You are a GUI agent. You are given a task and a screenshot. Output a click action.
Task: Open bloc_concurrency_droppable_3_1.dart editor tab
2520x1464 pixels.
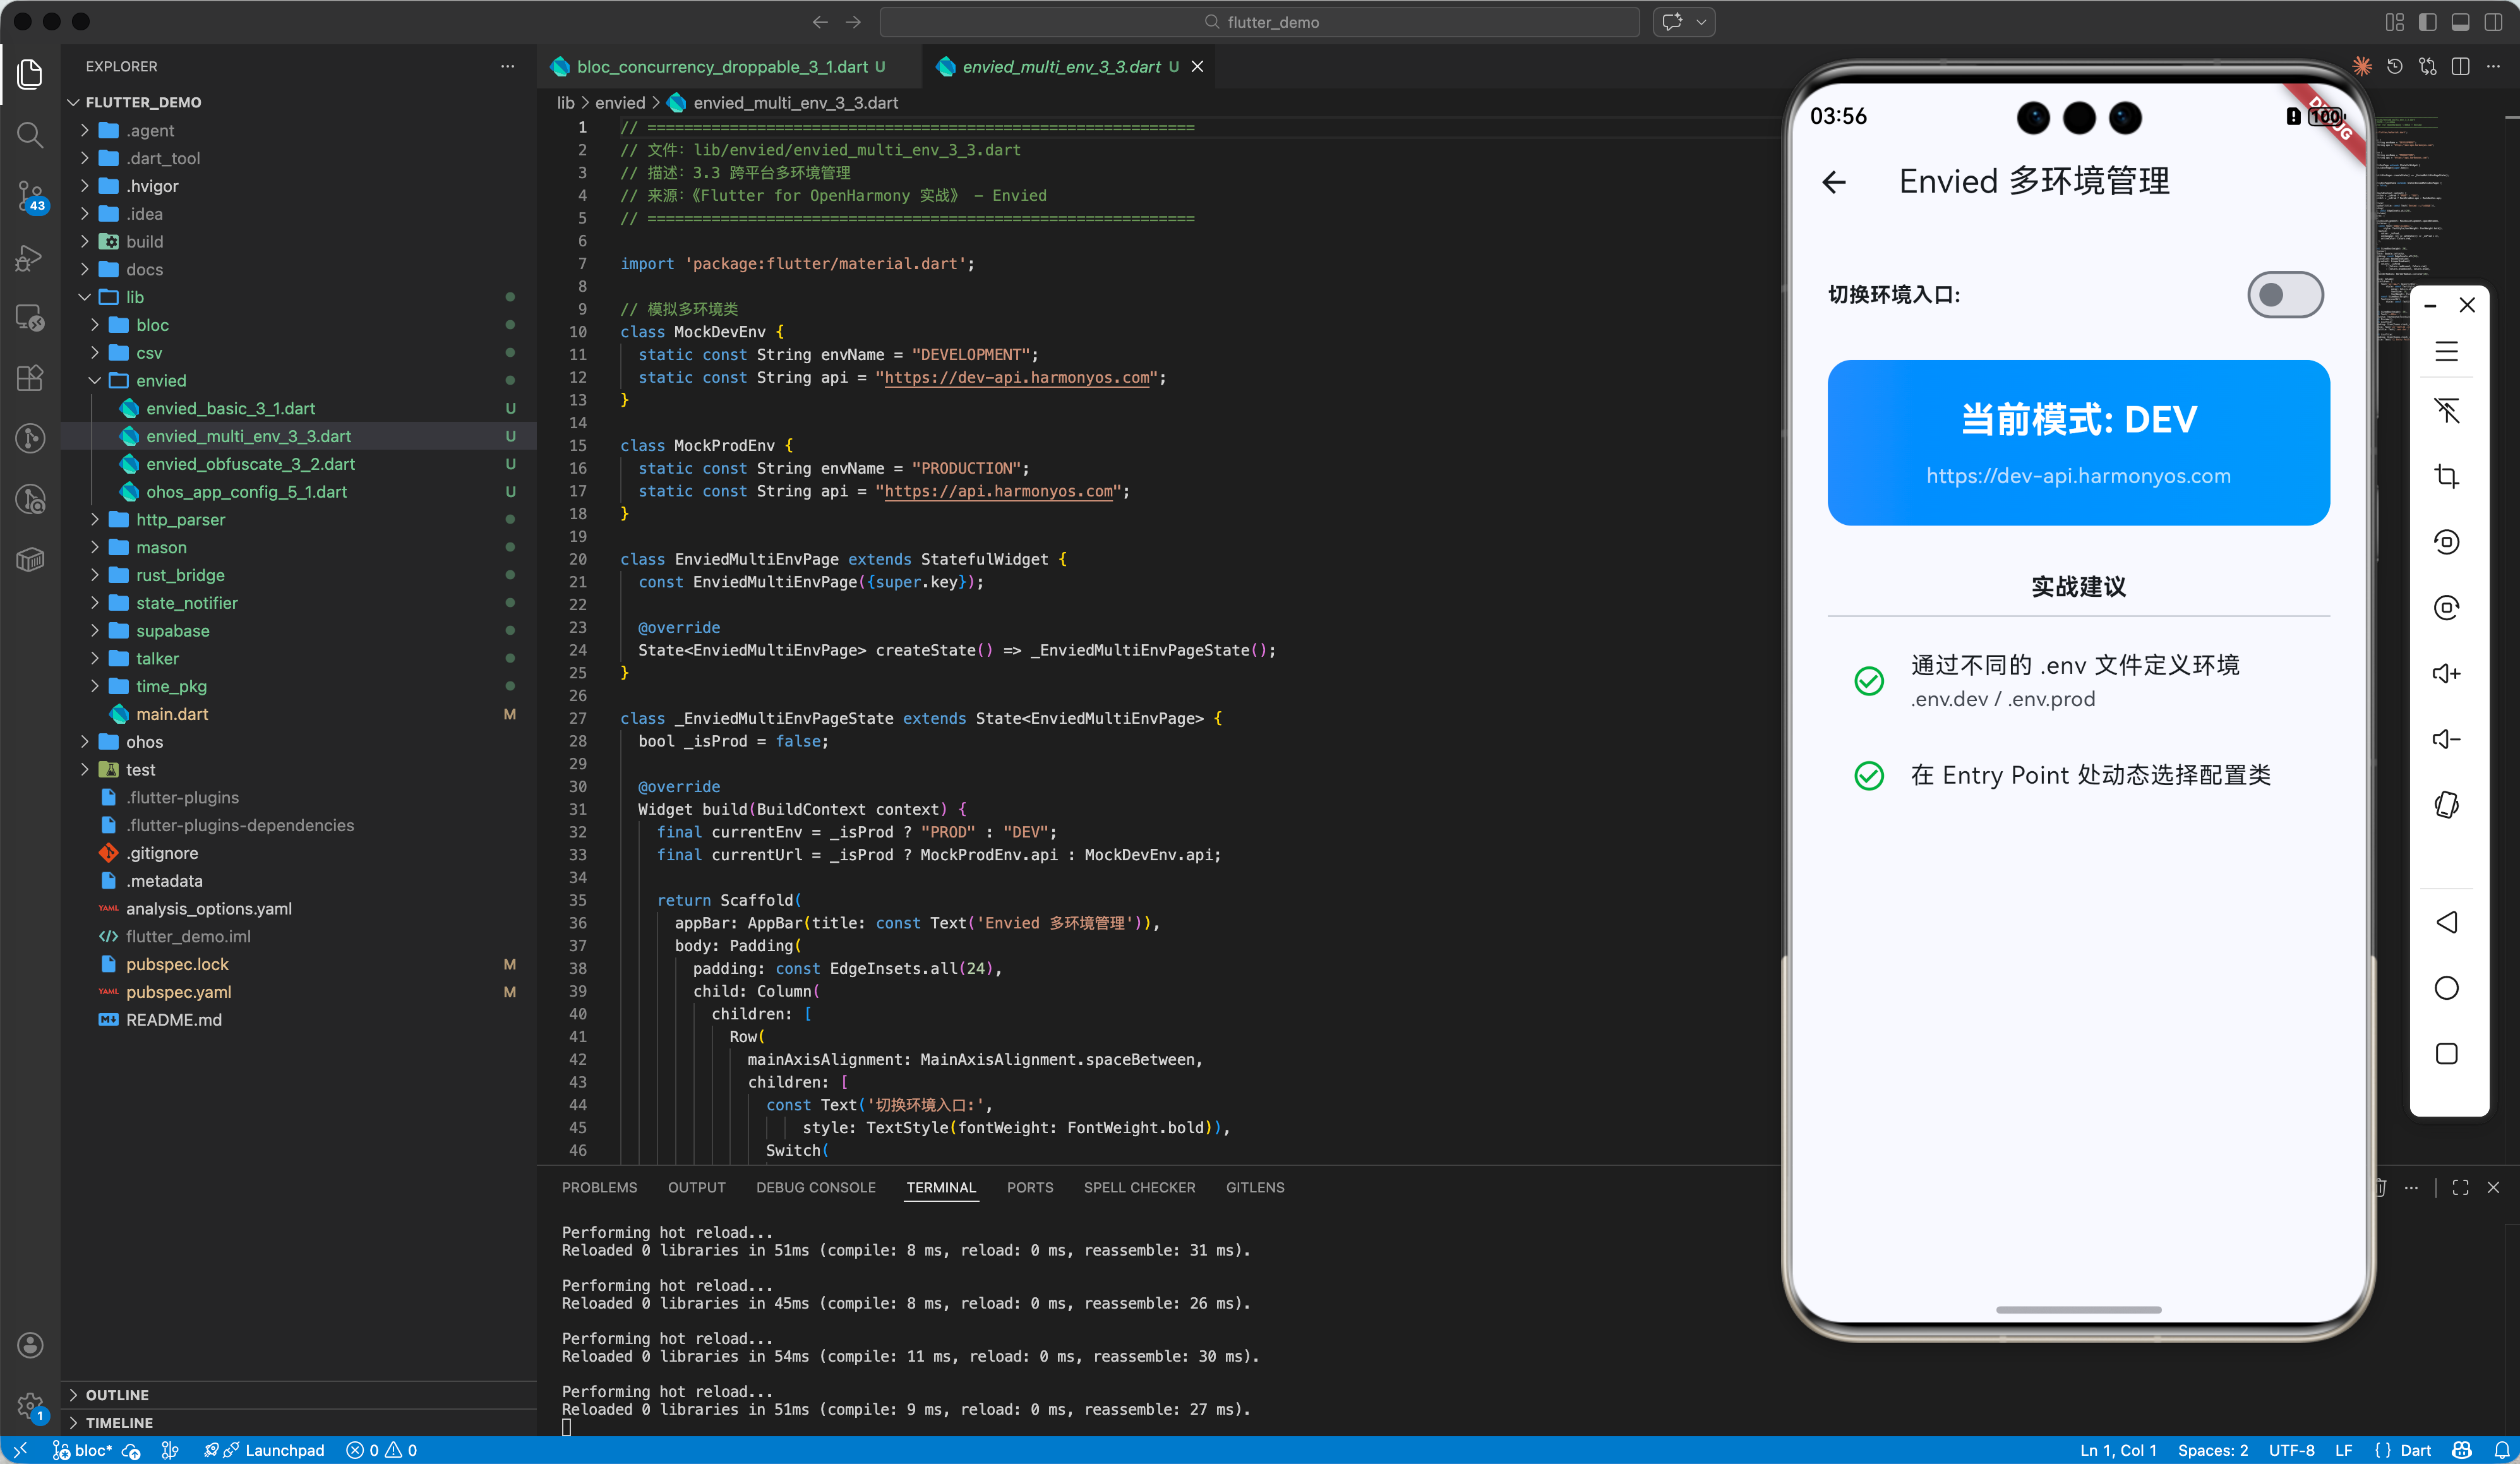pos(721,66)
